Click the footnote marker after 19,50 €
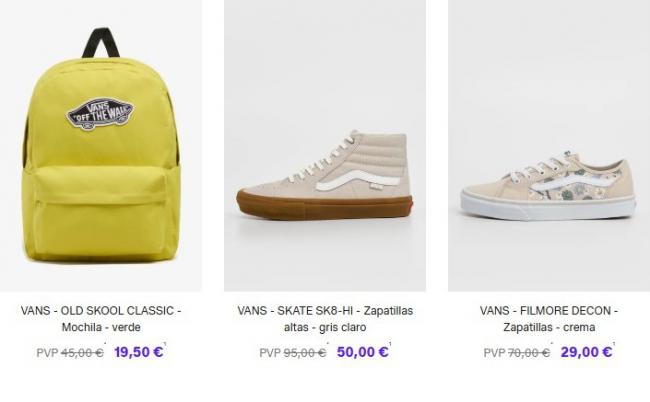650x402 pixels. [x=165, y=344]
